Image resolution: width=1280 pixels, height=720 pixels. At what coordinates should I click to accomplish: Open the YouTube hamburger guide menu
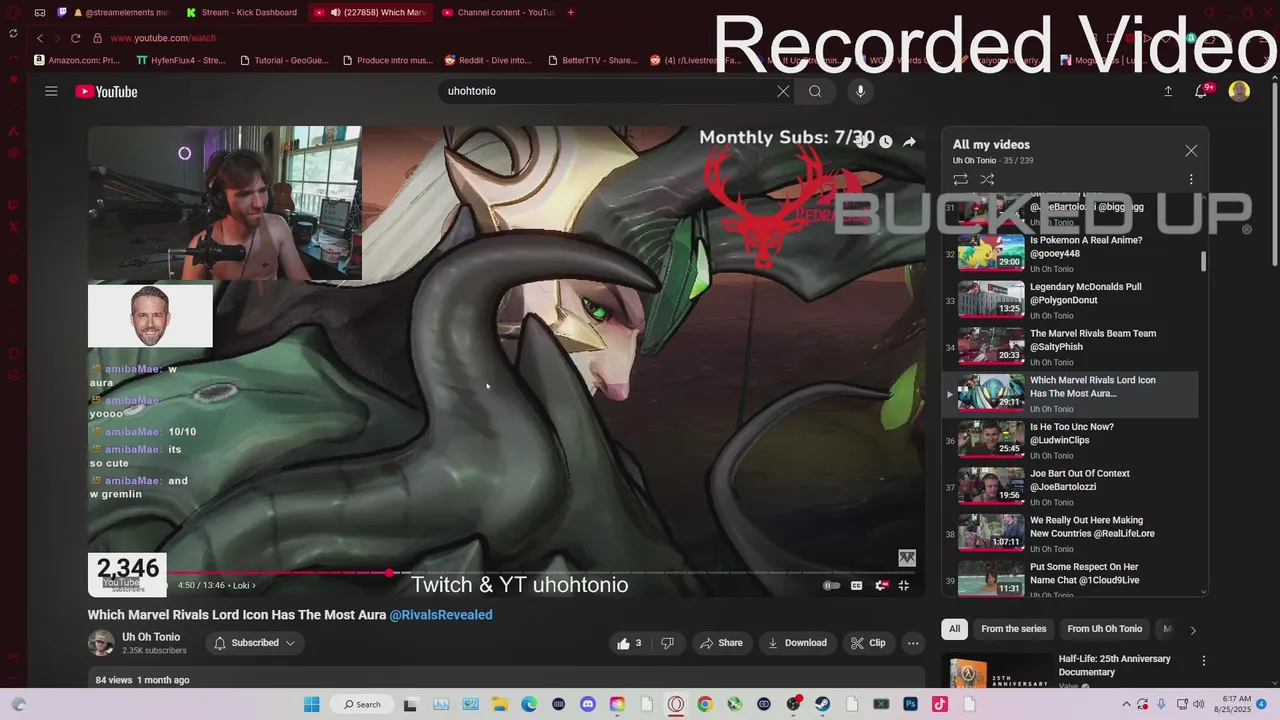click(x=51, y=91)
